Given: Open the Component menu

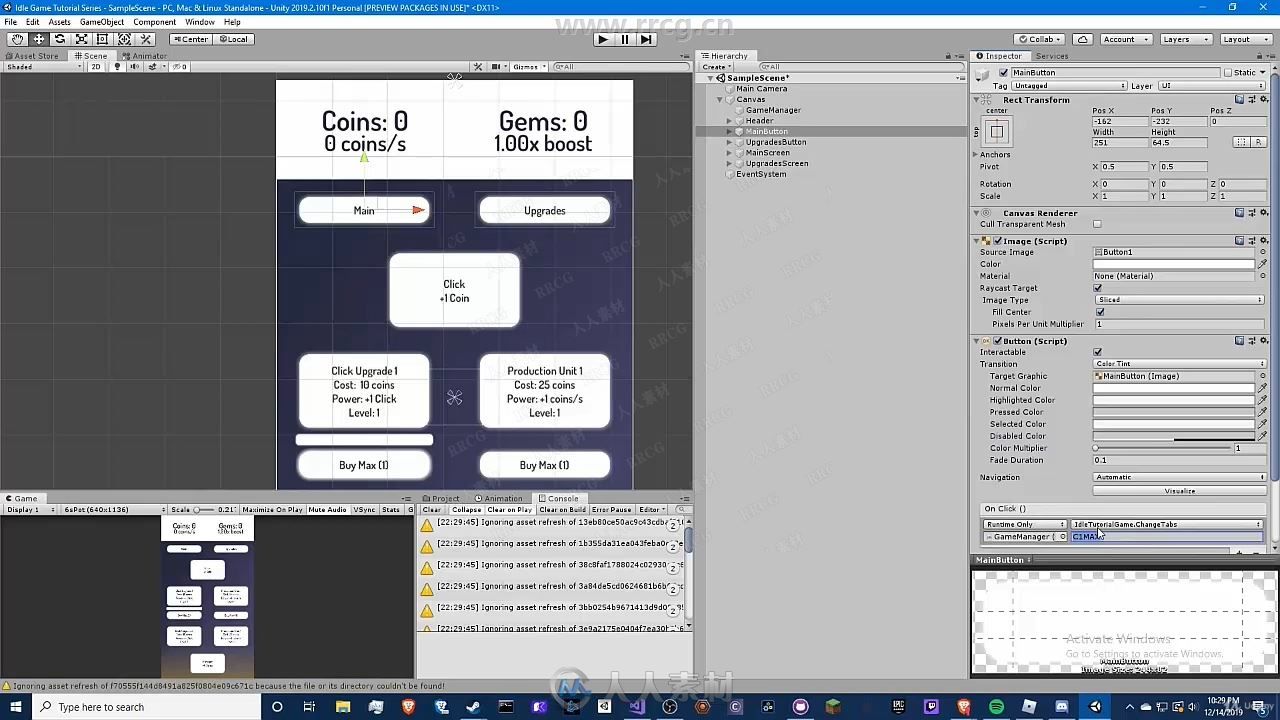Looking at the screenshot, I should (154, 22).
